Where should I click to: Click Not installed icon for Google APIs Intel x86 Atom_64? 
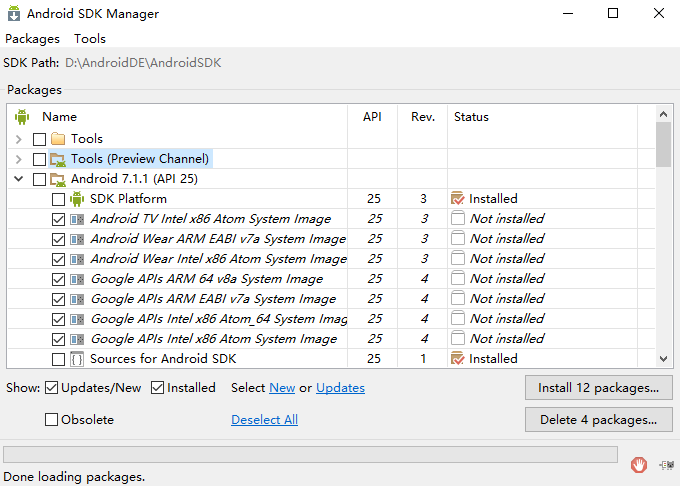(458, 318)
